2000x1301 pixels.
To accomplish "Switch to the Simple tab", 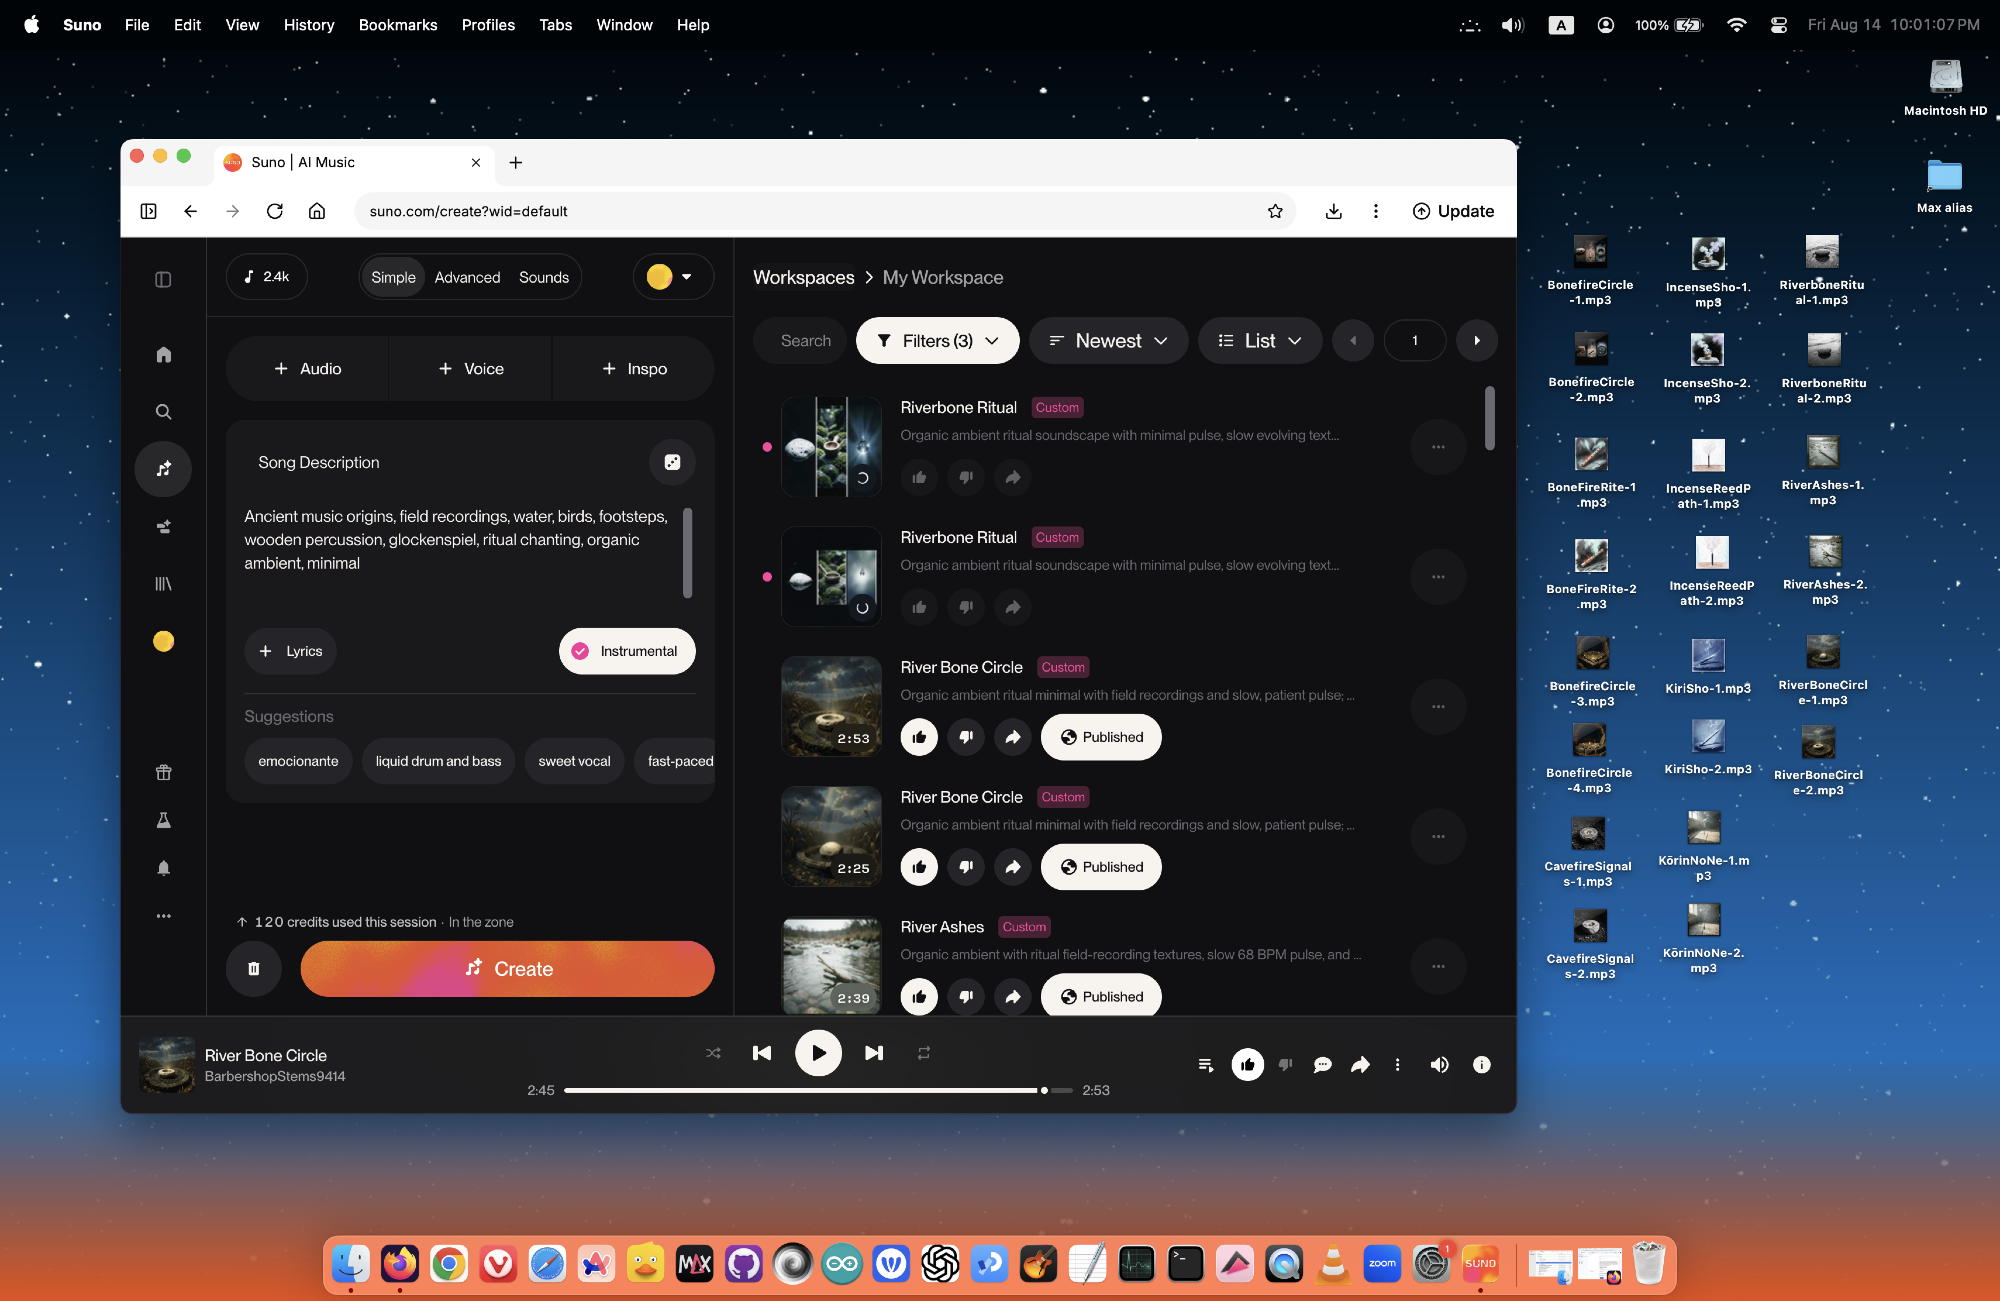I will tap(393, 277).
